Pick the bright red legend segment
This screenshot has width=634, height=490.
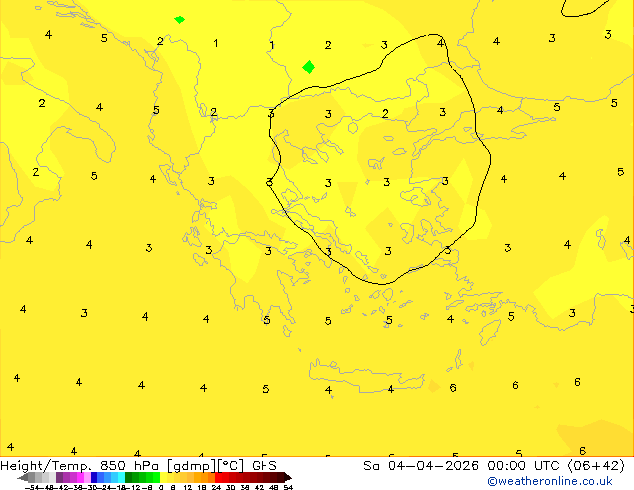coord(226,478)
